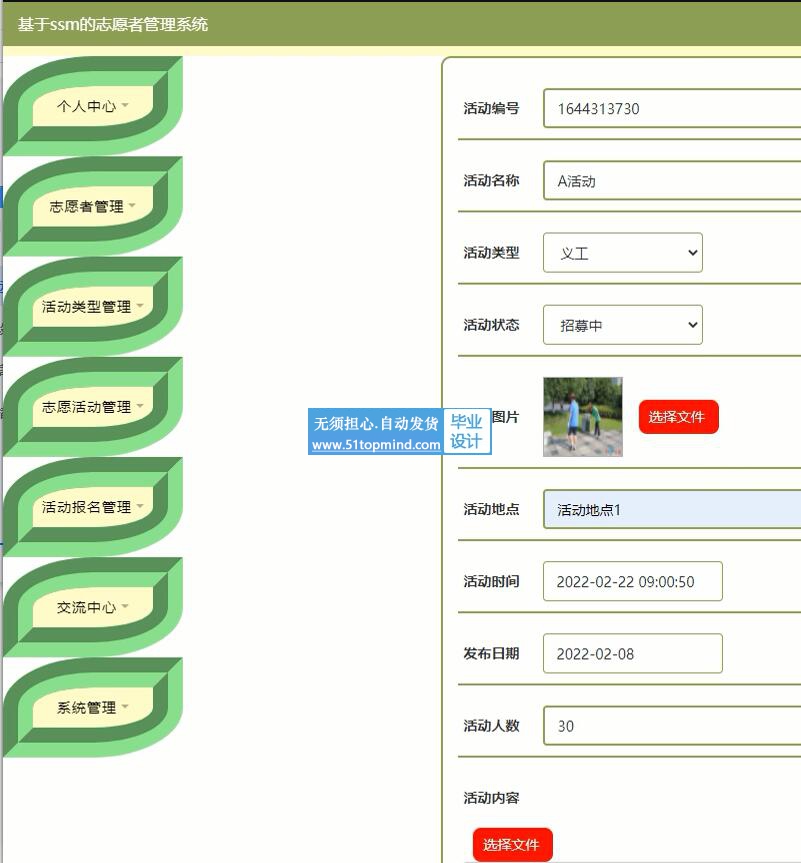
Task: Open the 活动状态 dropdown showing 招募中
Action: pyautogui.click(x=623, y=325)
